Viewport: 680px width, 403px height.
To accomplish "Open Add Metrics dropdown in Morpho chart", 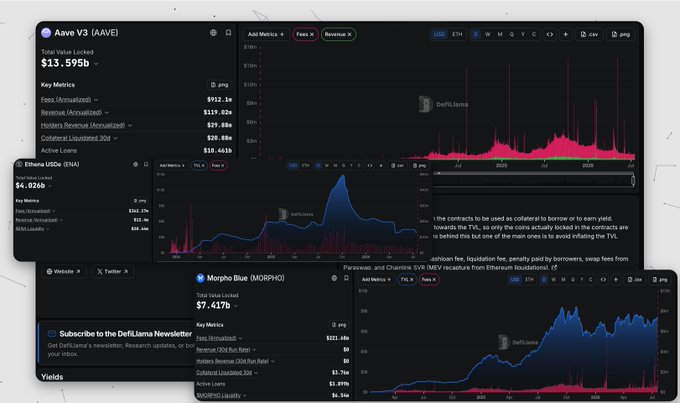I will tap(376, 279).
